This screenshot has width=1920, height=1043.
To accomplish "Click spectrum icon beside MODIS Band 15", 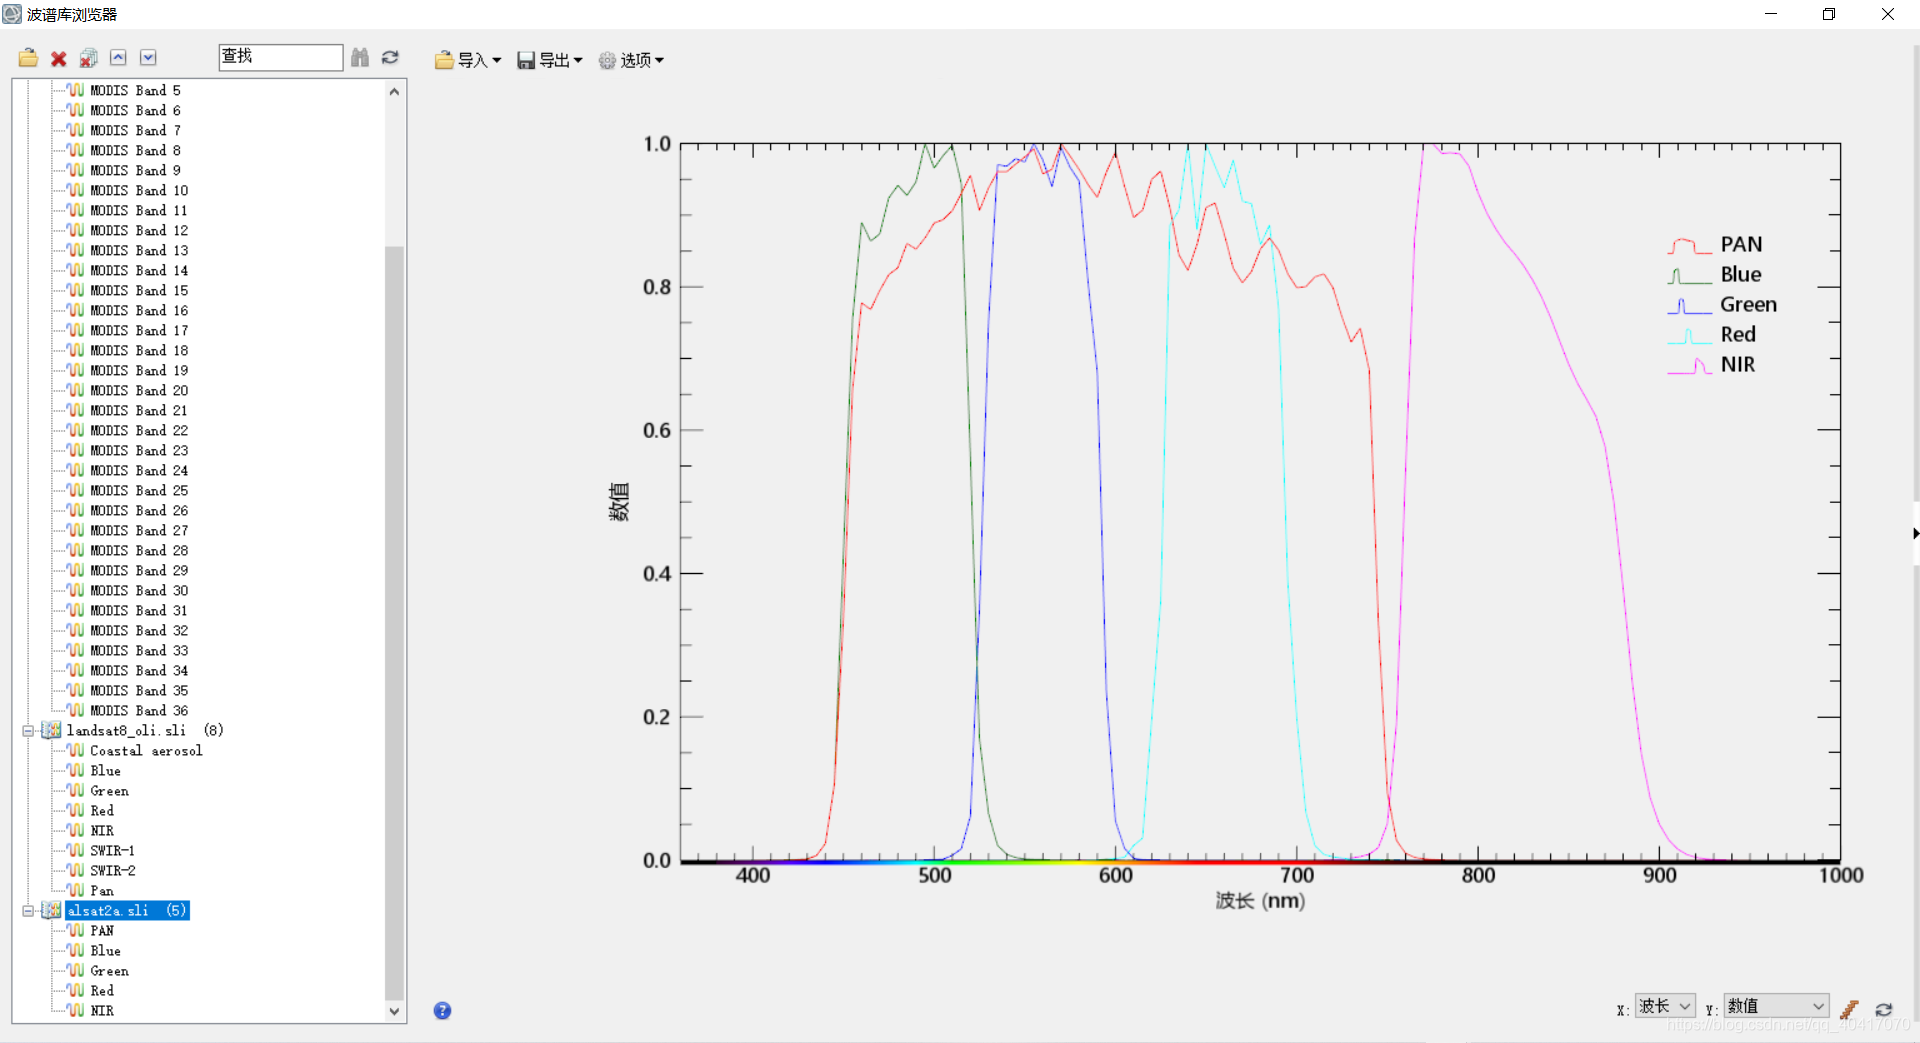I will point(76,290).
